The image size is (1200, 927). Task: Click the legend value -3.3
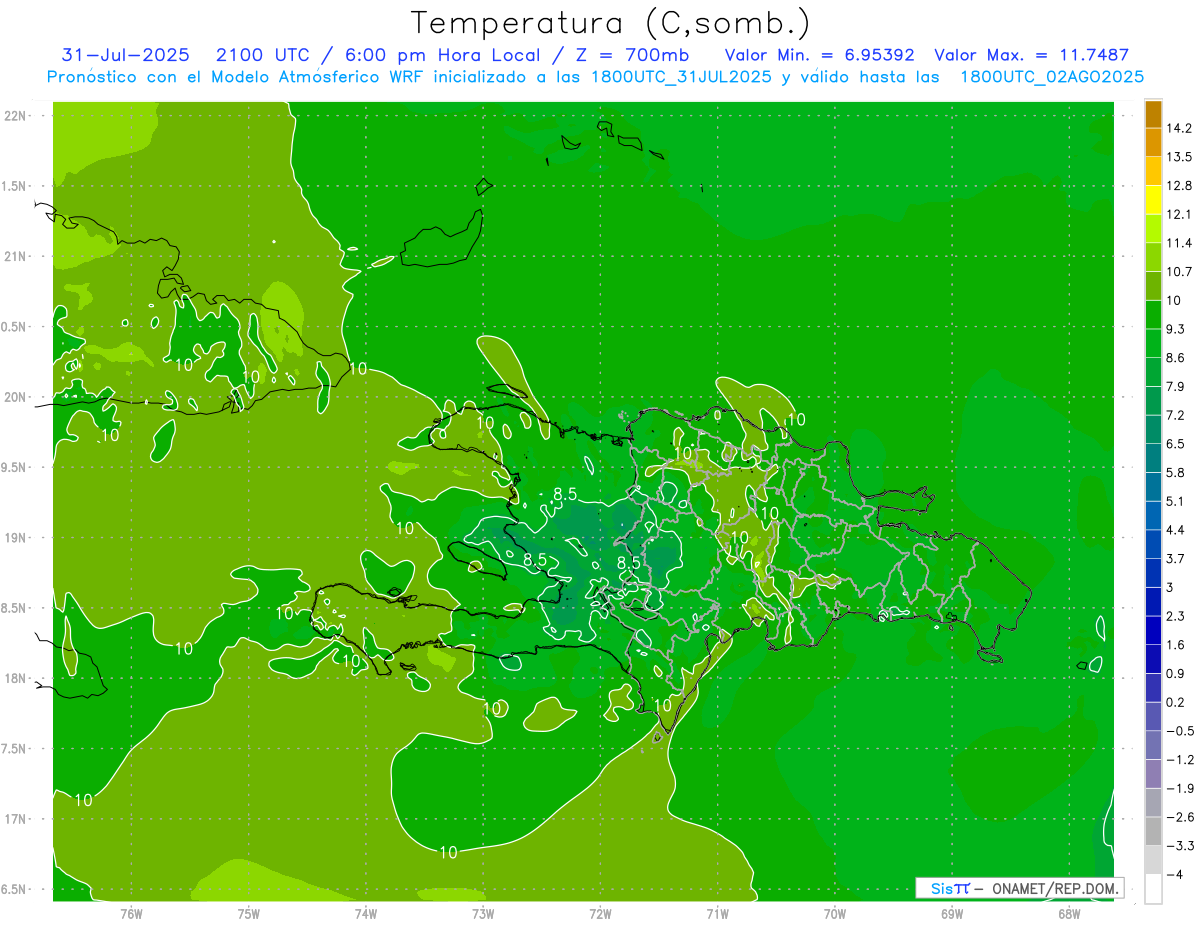[x=1179, y=847]
